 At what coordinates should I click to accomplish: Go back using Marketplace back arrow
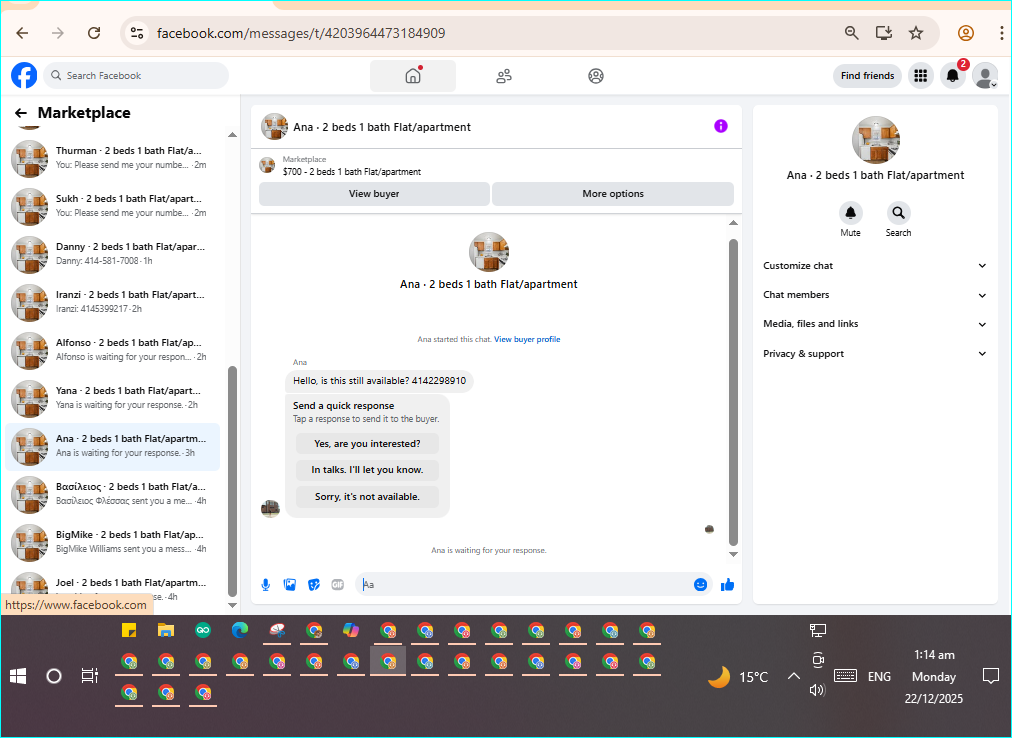tap(21, 113)
